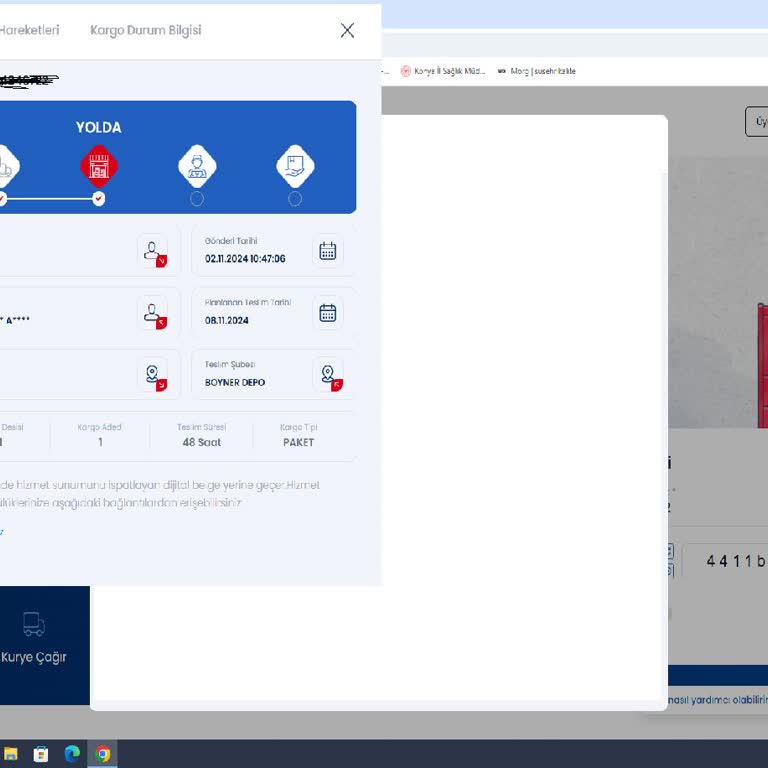
Task: Open File Explorer from the taskbar
Action: pos(11,753)
